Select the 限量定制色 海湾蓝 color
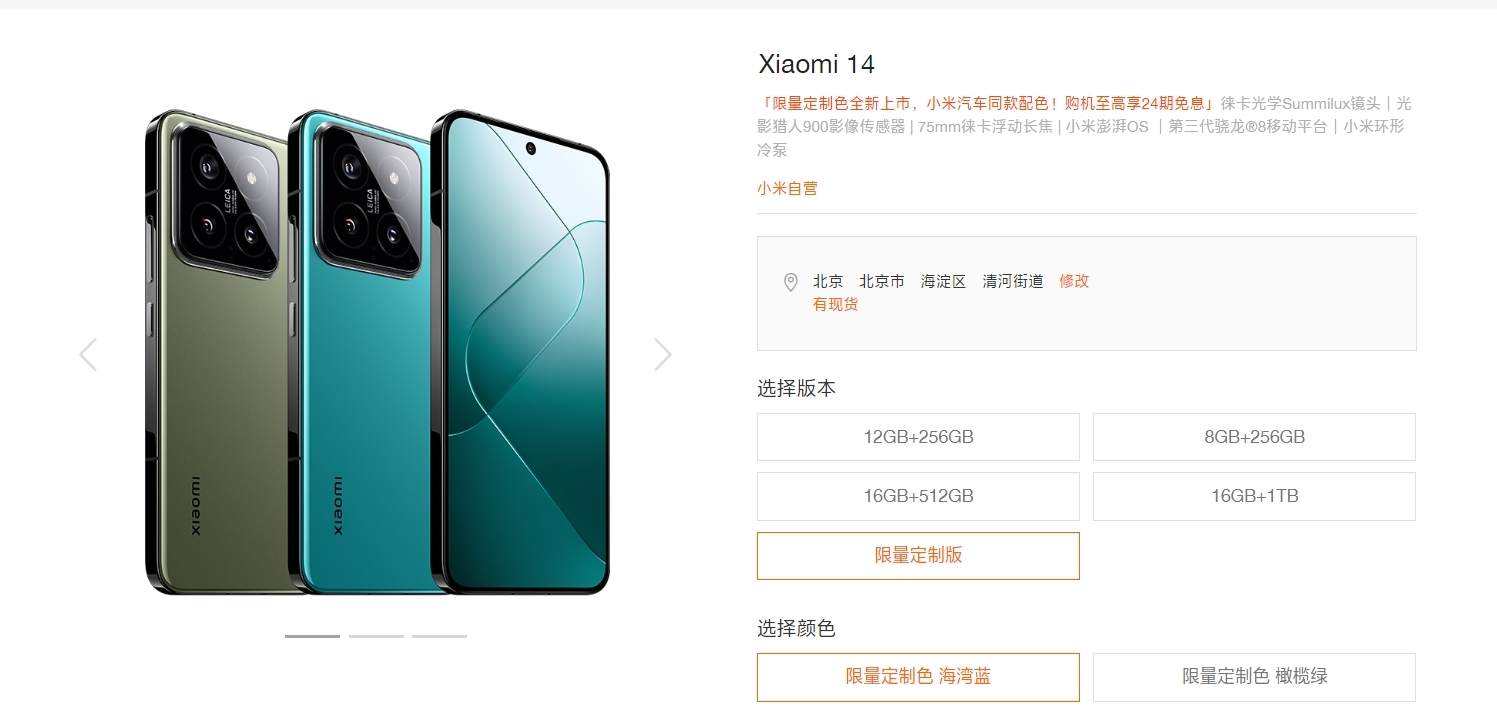 pos(918,677)
